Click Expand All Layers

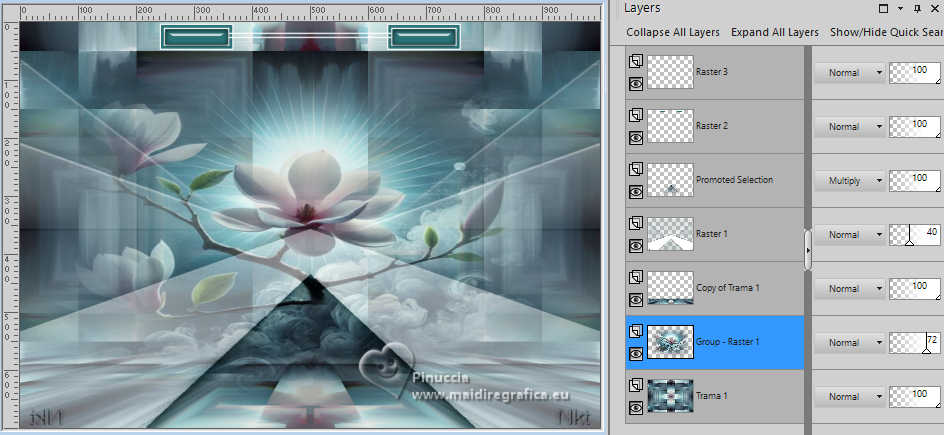775,32
